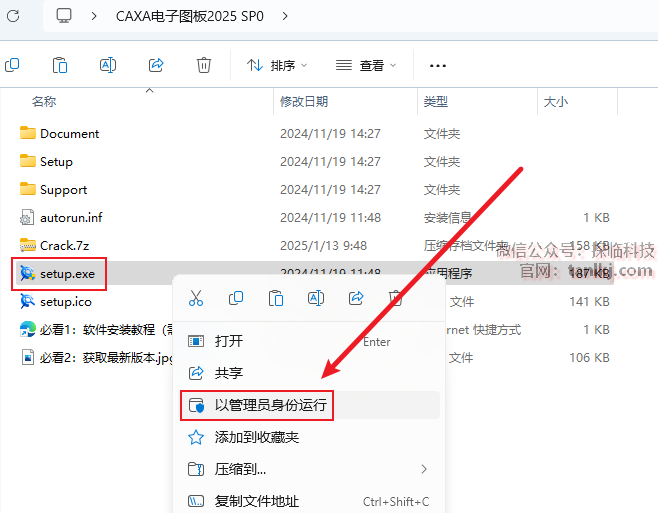Select 必看2：获取最新版本.jpg file
658x513 pixels.
tap(106, 358)
